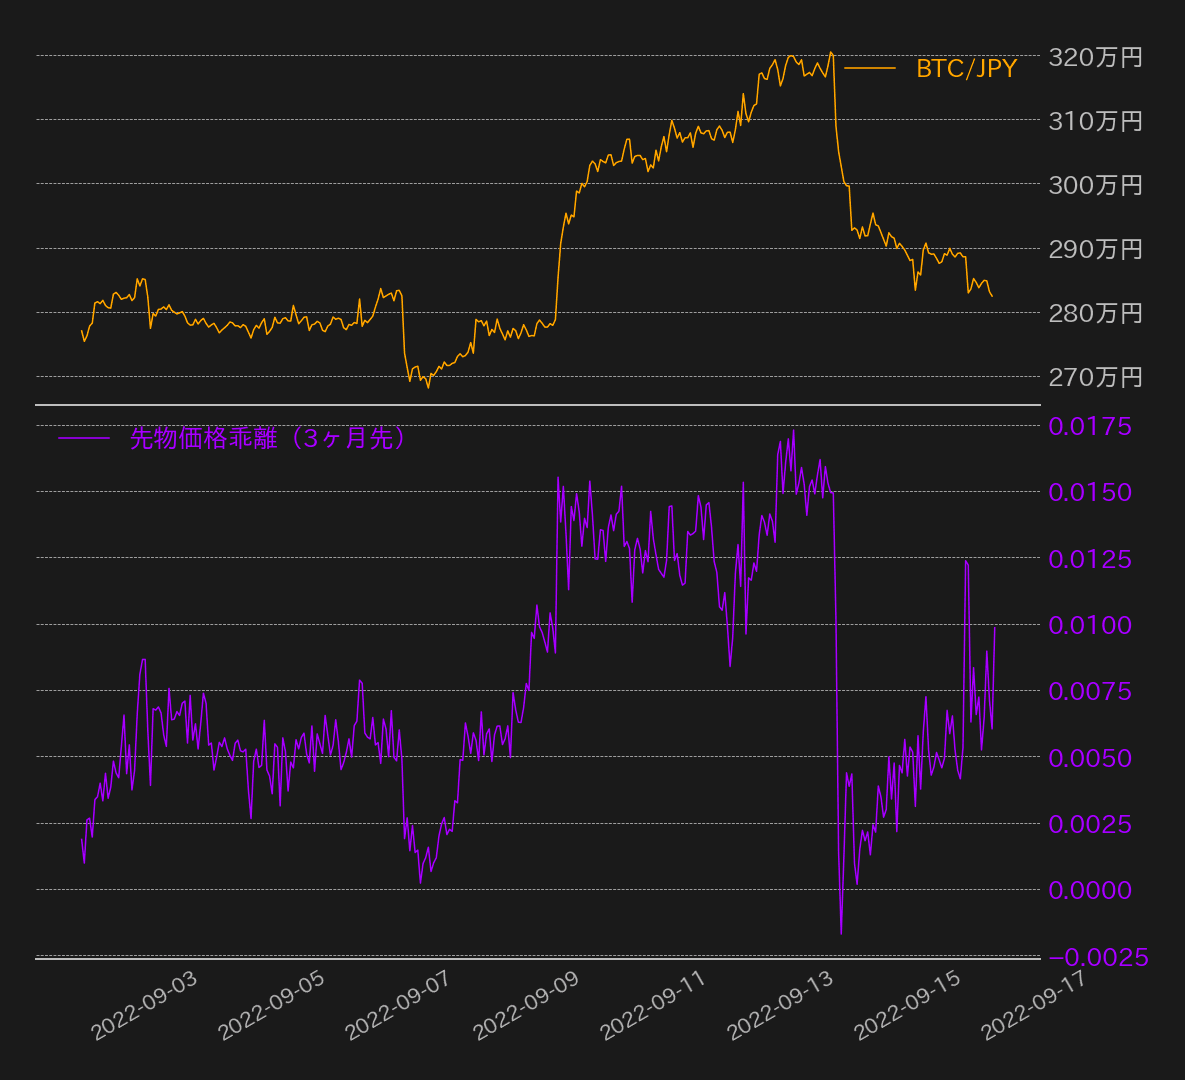The height and width of the screenshot is (1080, 1185).
Task: Click the BTC/JPY legend label
Action: (966, 68)
